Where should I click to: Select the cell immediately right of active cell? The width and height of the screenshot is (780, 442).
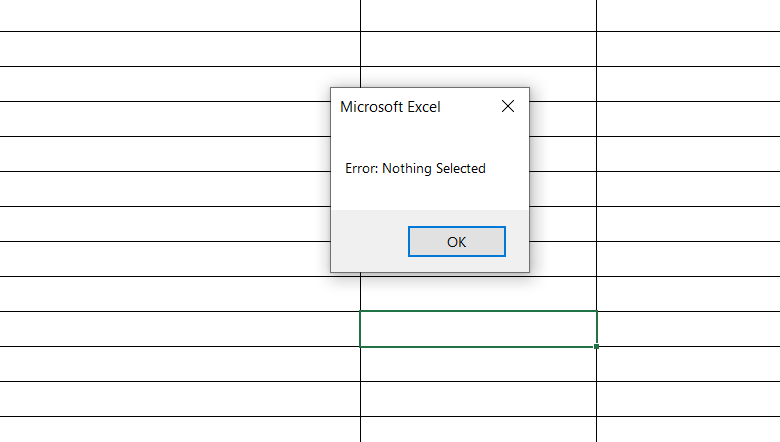pos(688,329)
